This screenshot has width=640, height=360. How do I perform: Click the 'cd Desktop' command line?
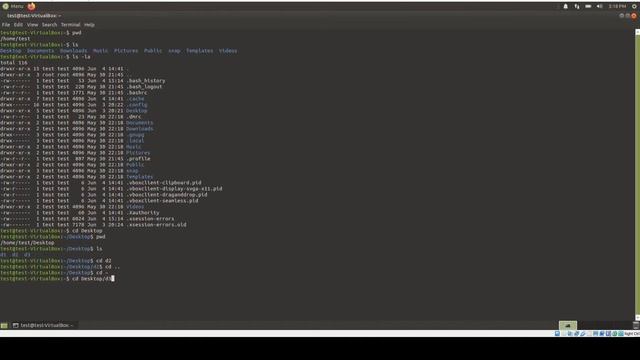coord(51,231)
